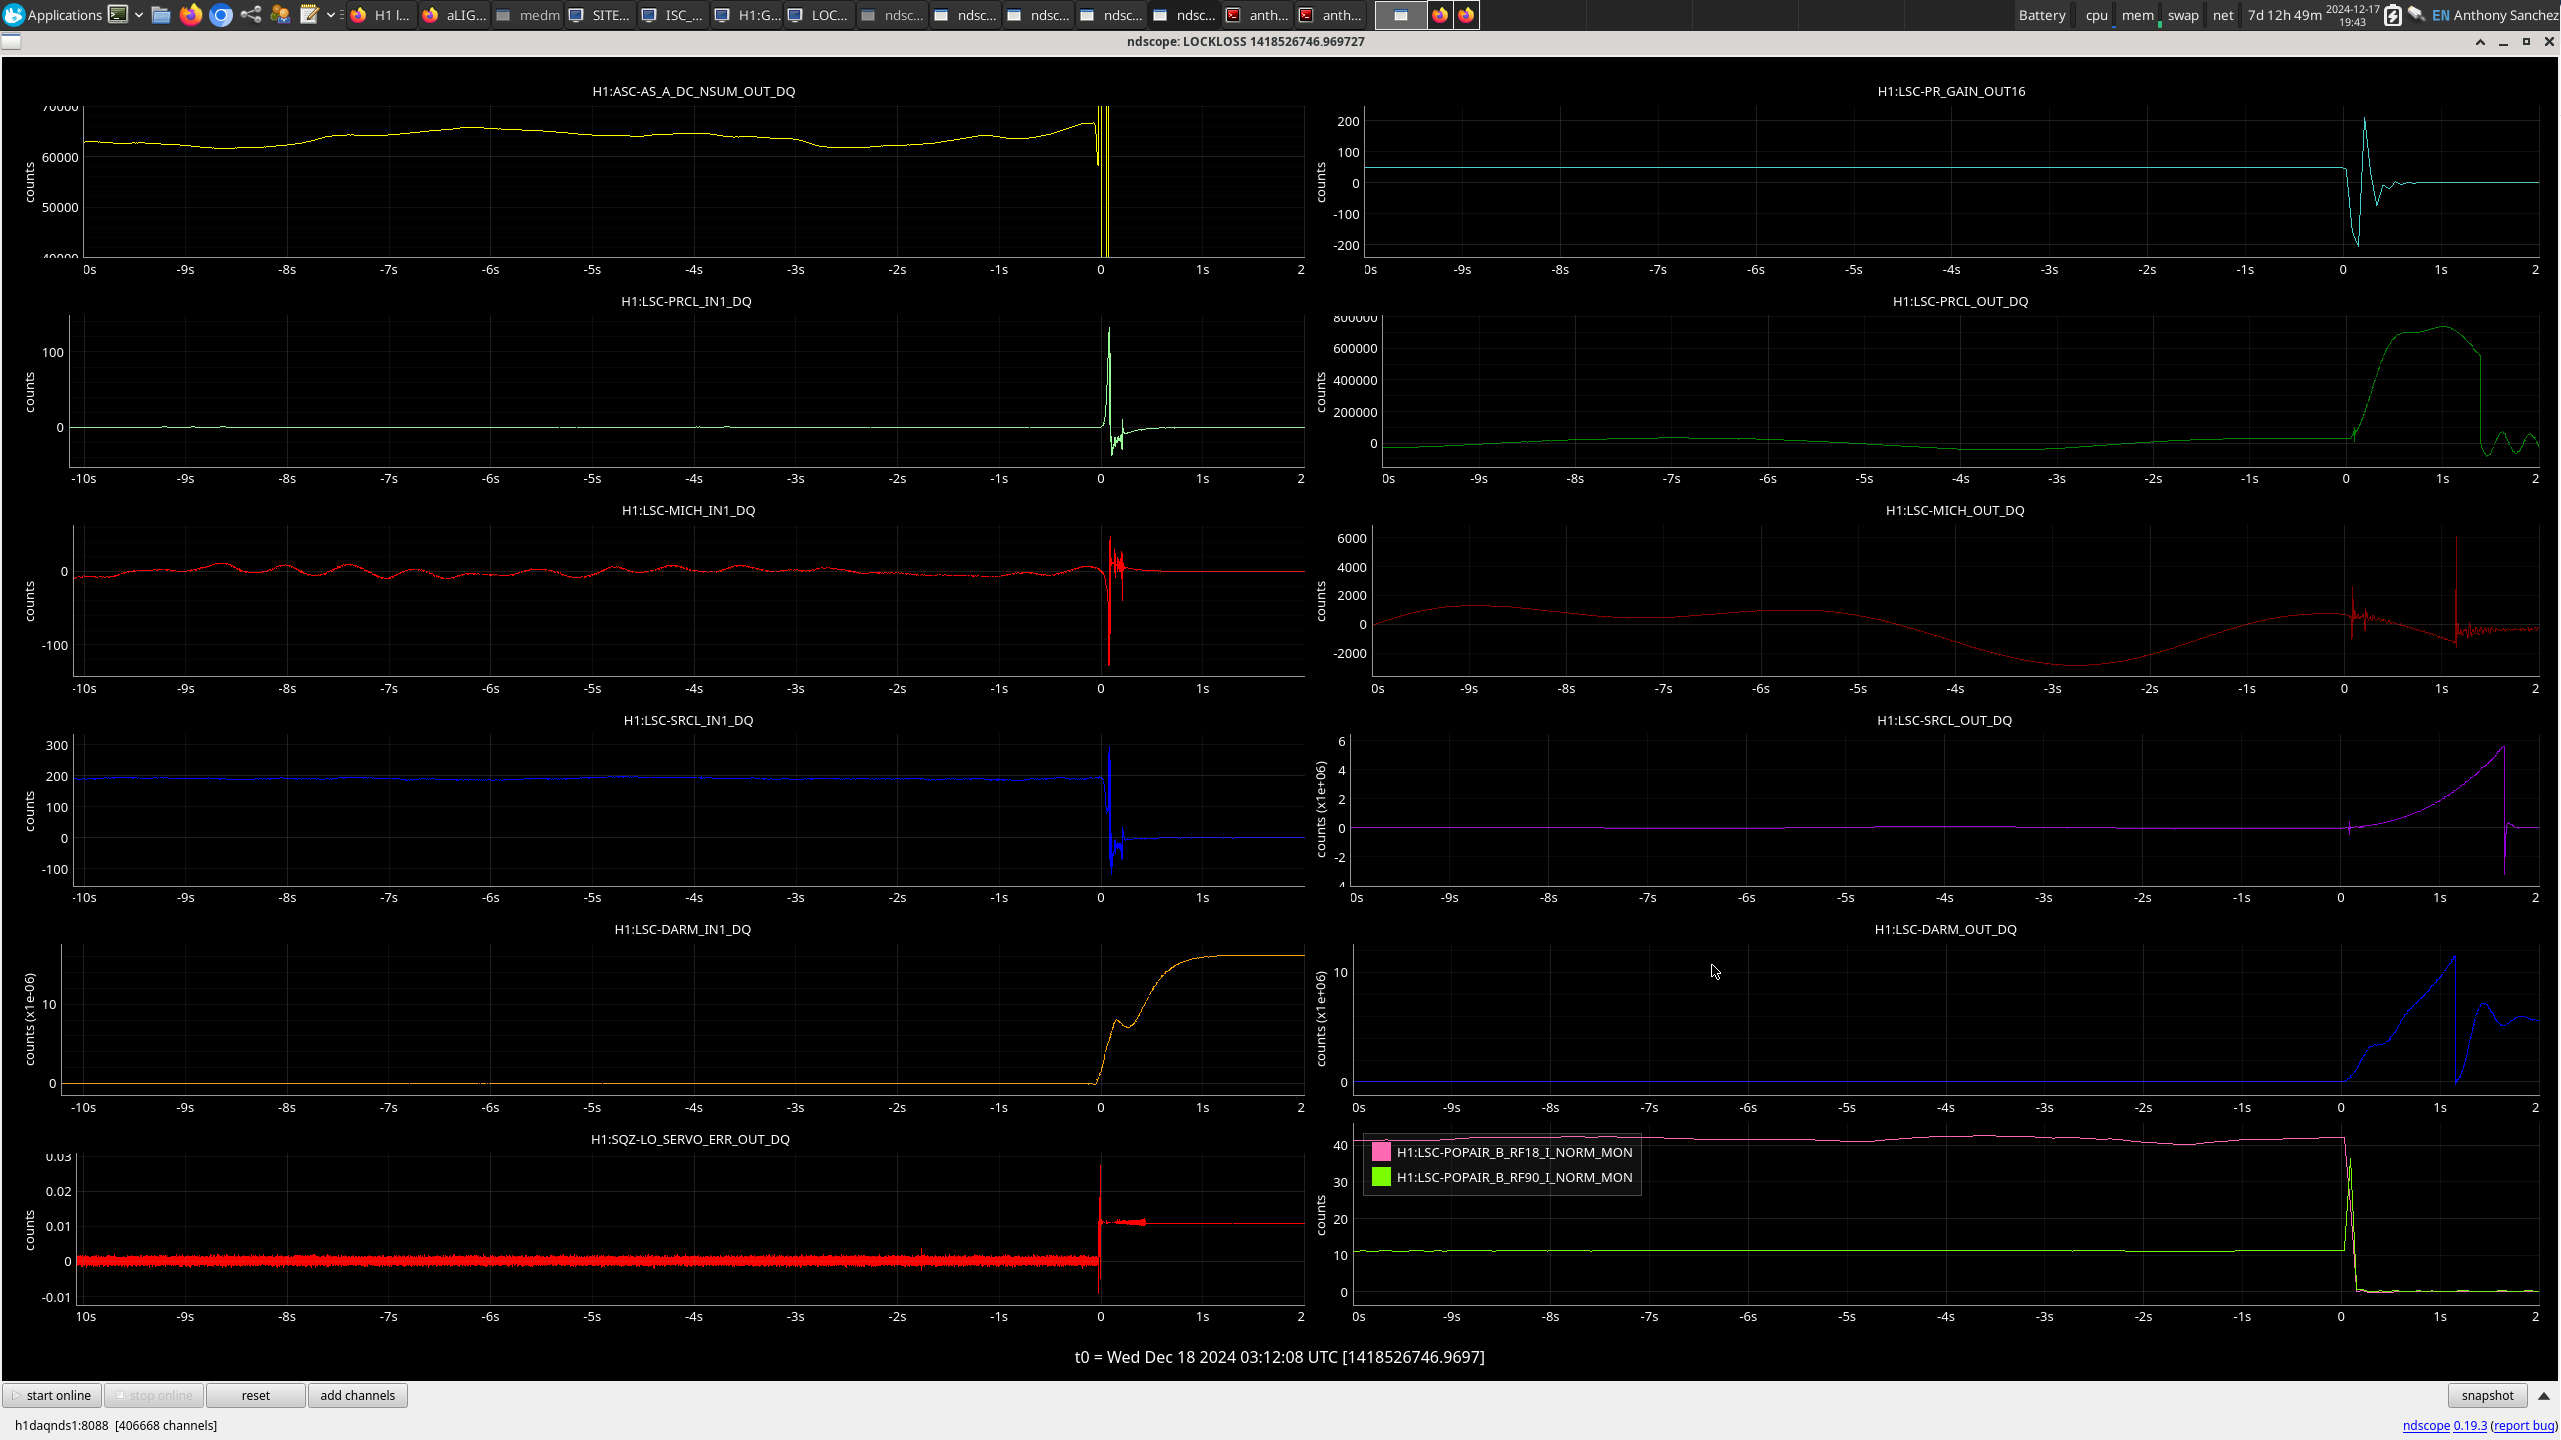2561x1440 pixels.
Task: Open the Applications menu
Action: pyautogui.click(x=53, y=15)
